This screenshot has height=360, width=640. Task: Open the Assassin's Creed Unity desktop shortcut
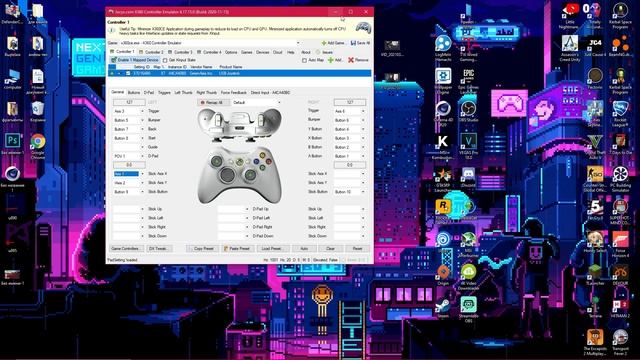click(x=569, y=44)
